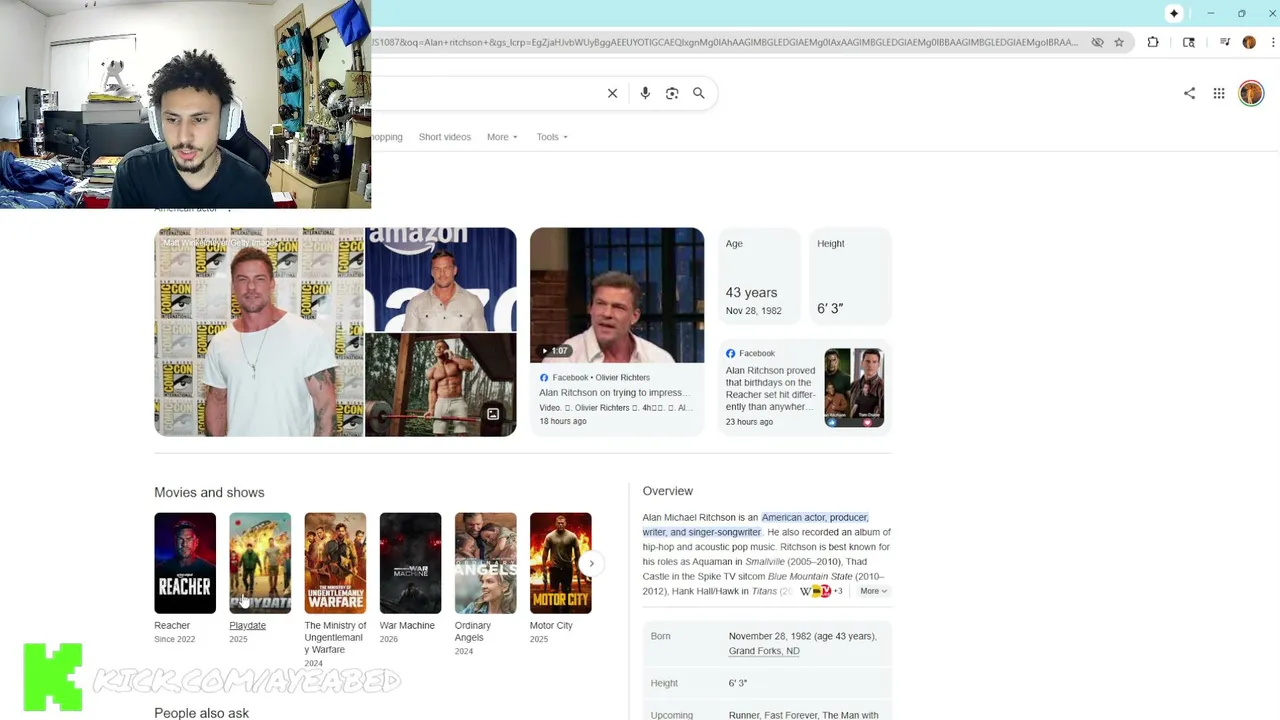Click the Wikipedia source icon in the Overview
The height and width of the screenshot is (720, 1280).
click(x=805, y=591)
